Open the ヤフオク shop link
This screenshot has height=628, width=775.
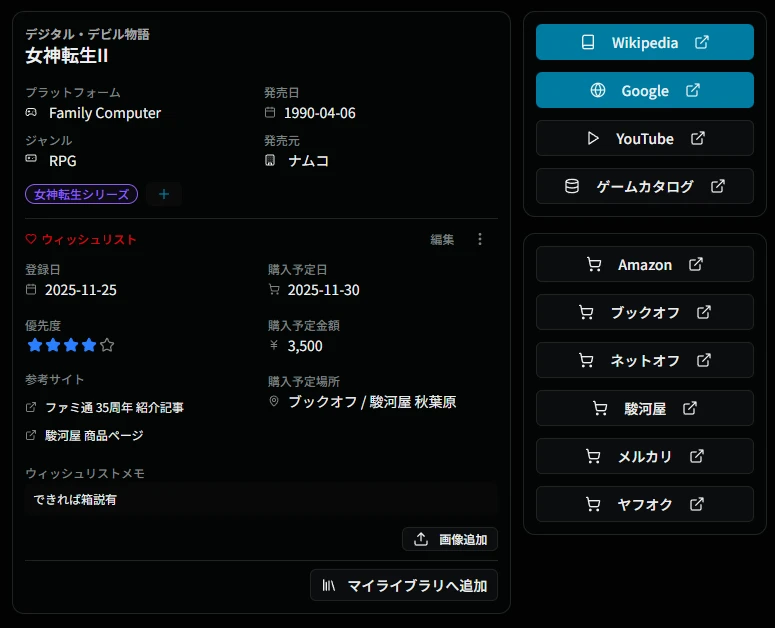point(645,504)
